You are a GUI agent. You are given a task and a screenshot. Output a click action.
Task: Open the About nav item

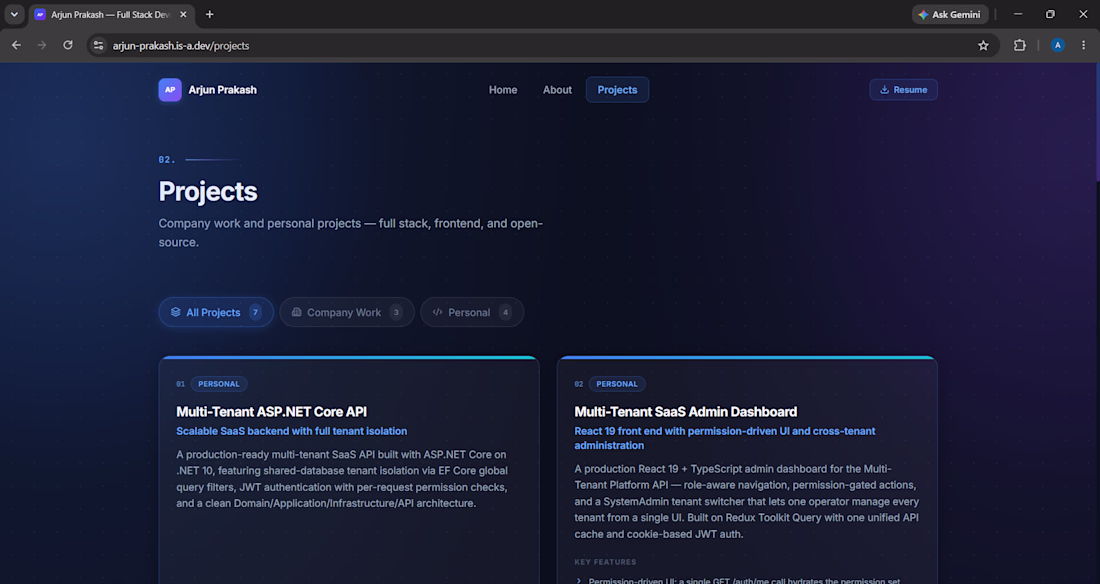pos(557,90)
